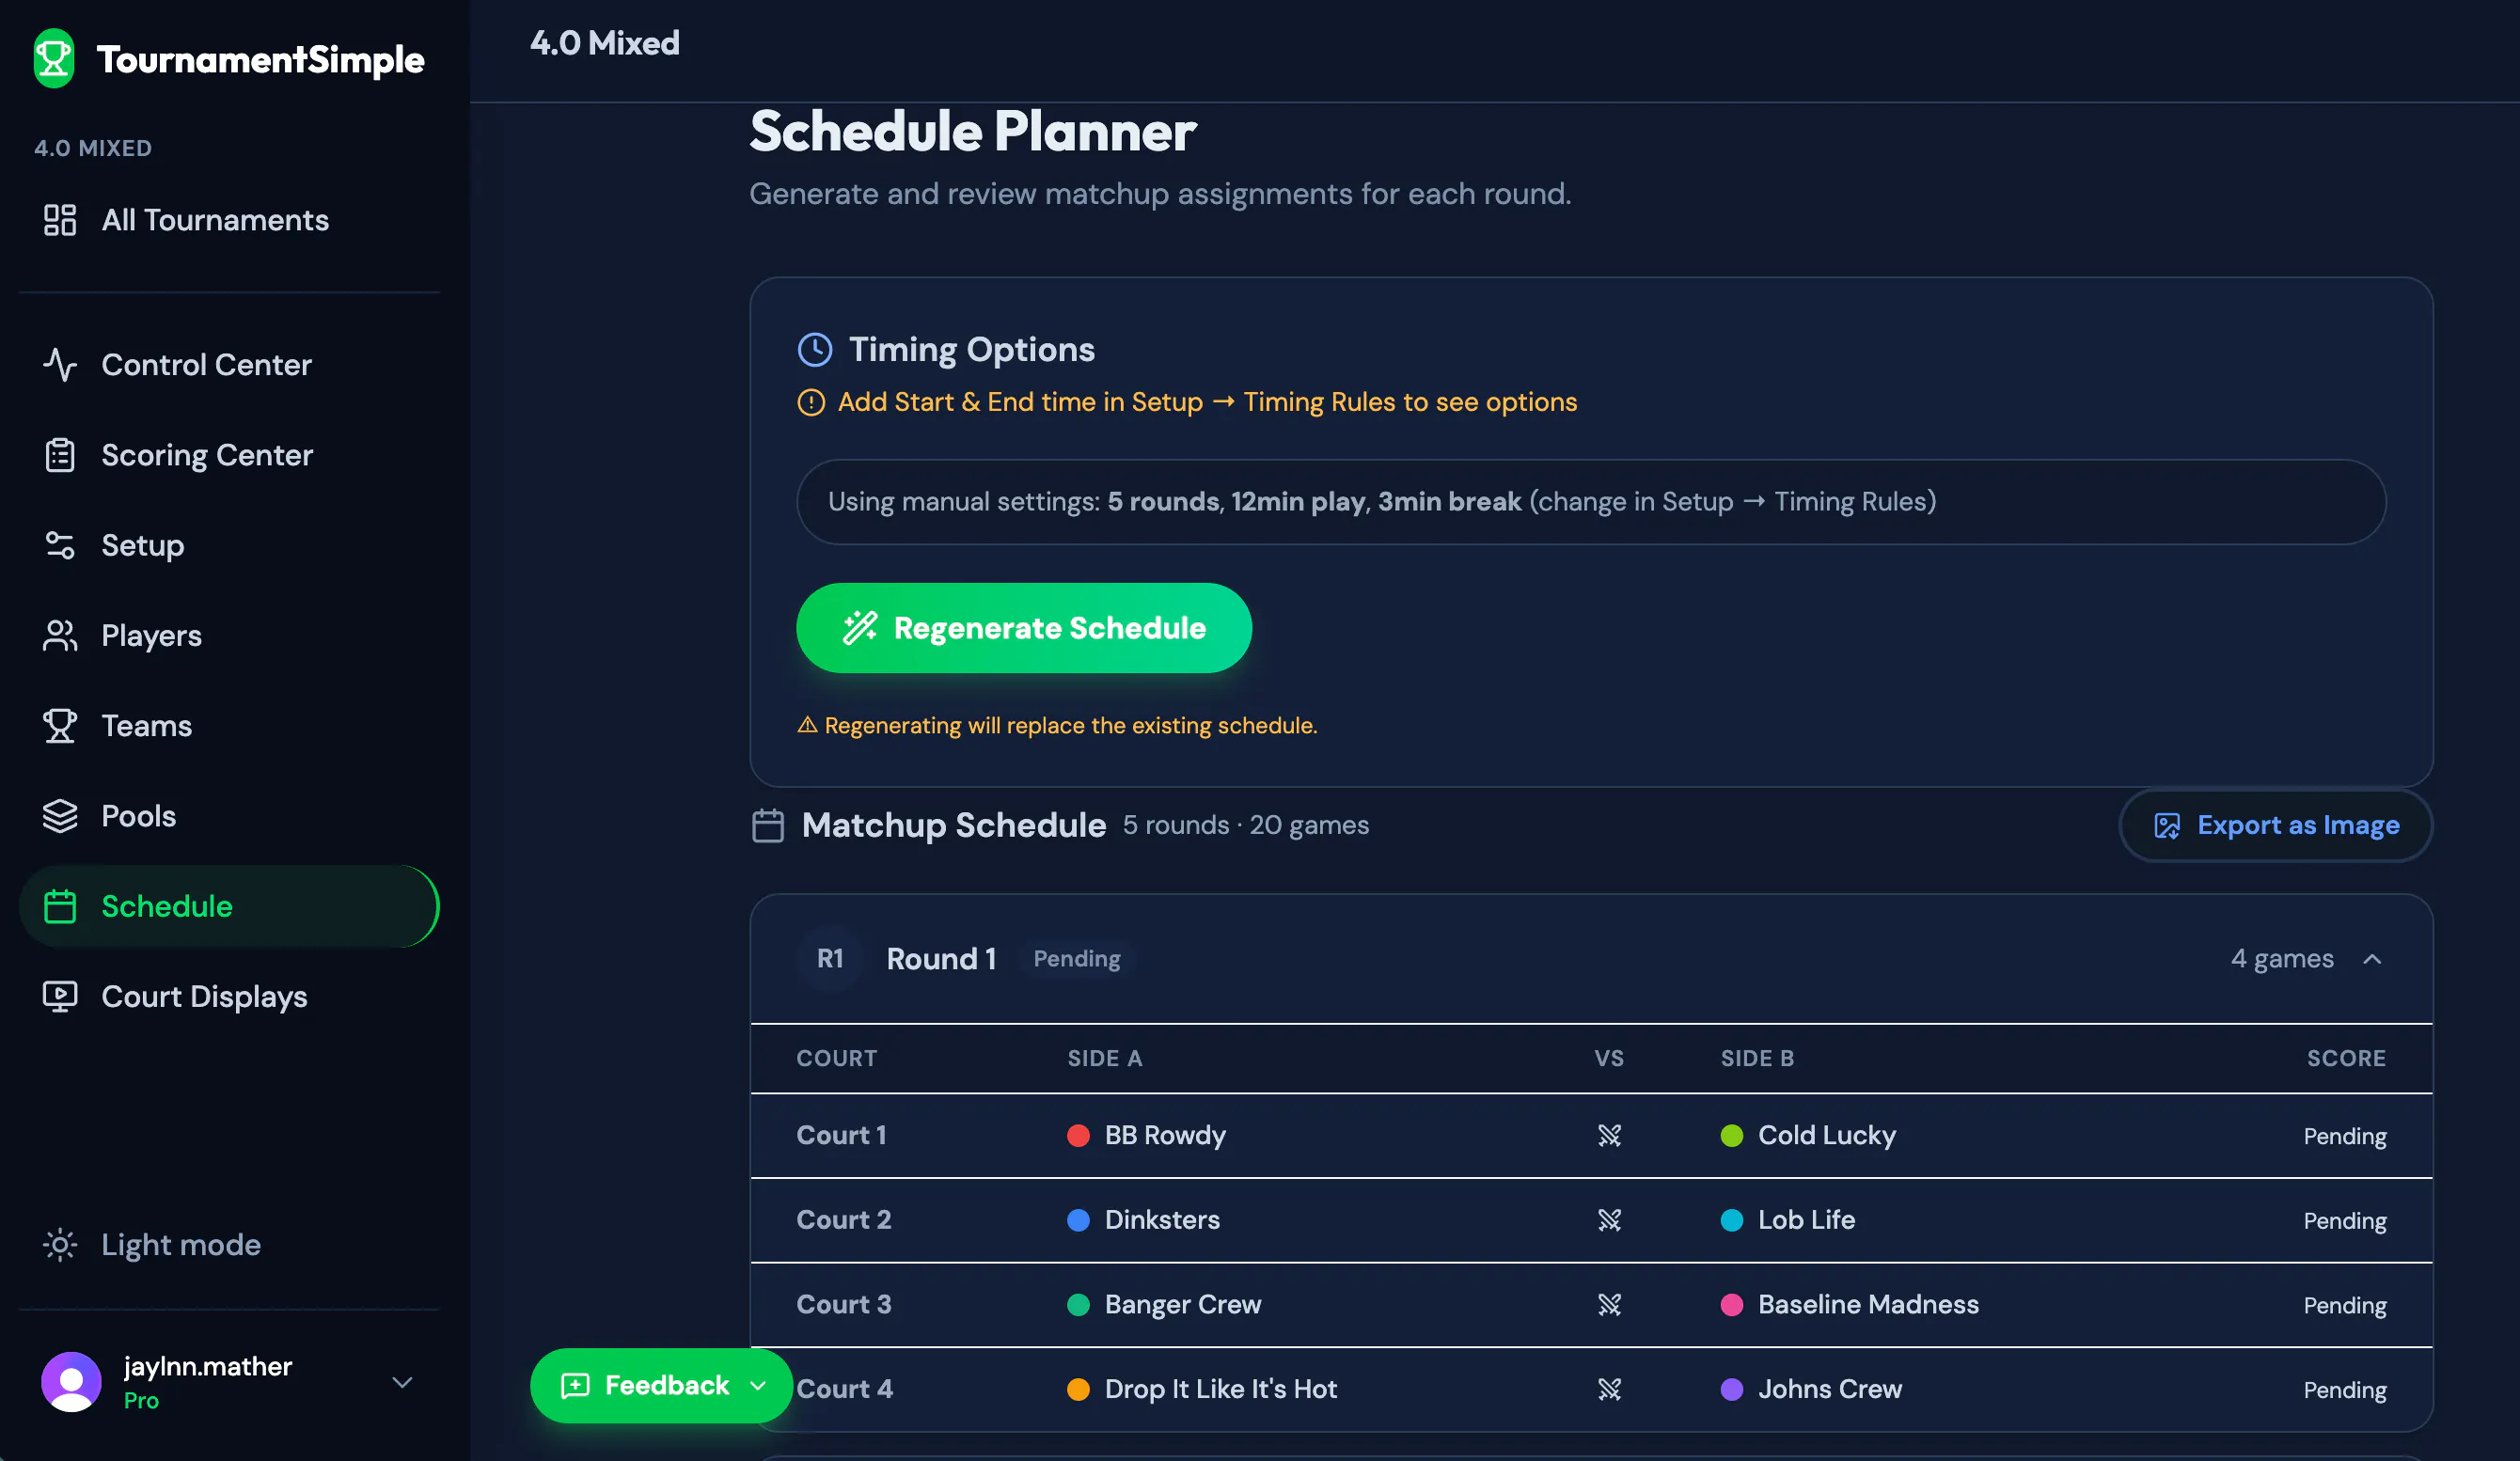
Task: Click the Pending status badge beside Round 1
Action: click(x=1077, y=959)
